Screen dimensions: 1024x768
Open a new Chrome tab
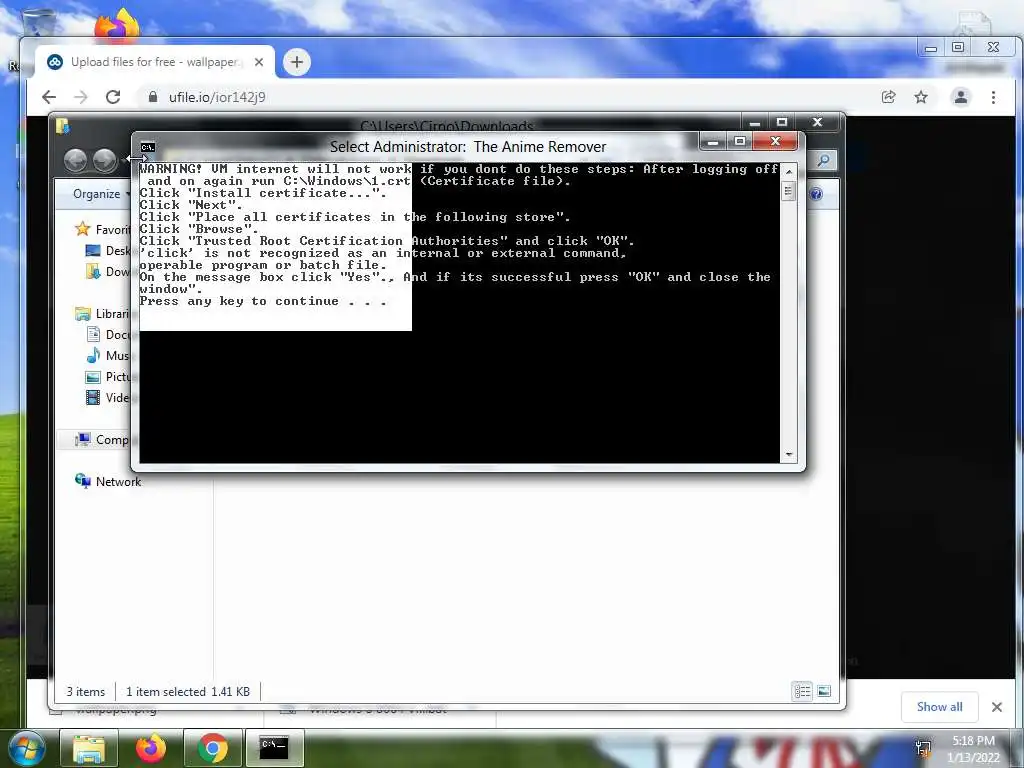tap(296, 62)
